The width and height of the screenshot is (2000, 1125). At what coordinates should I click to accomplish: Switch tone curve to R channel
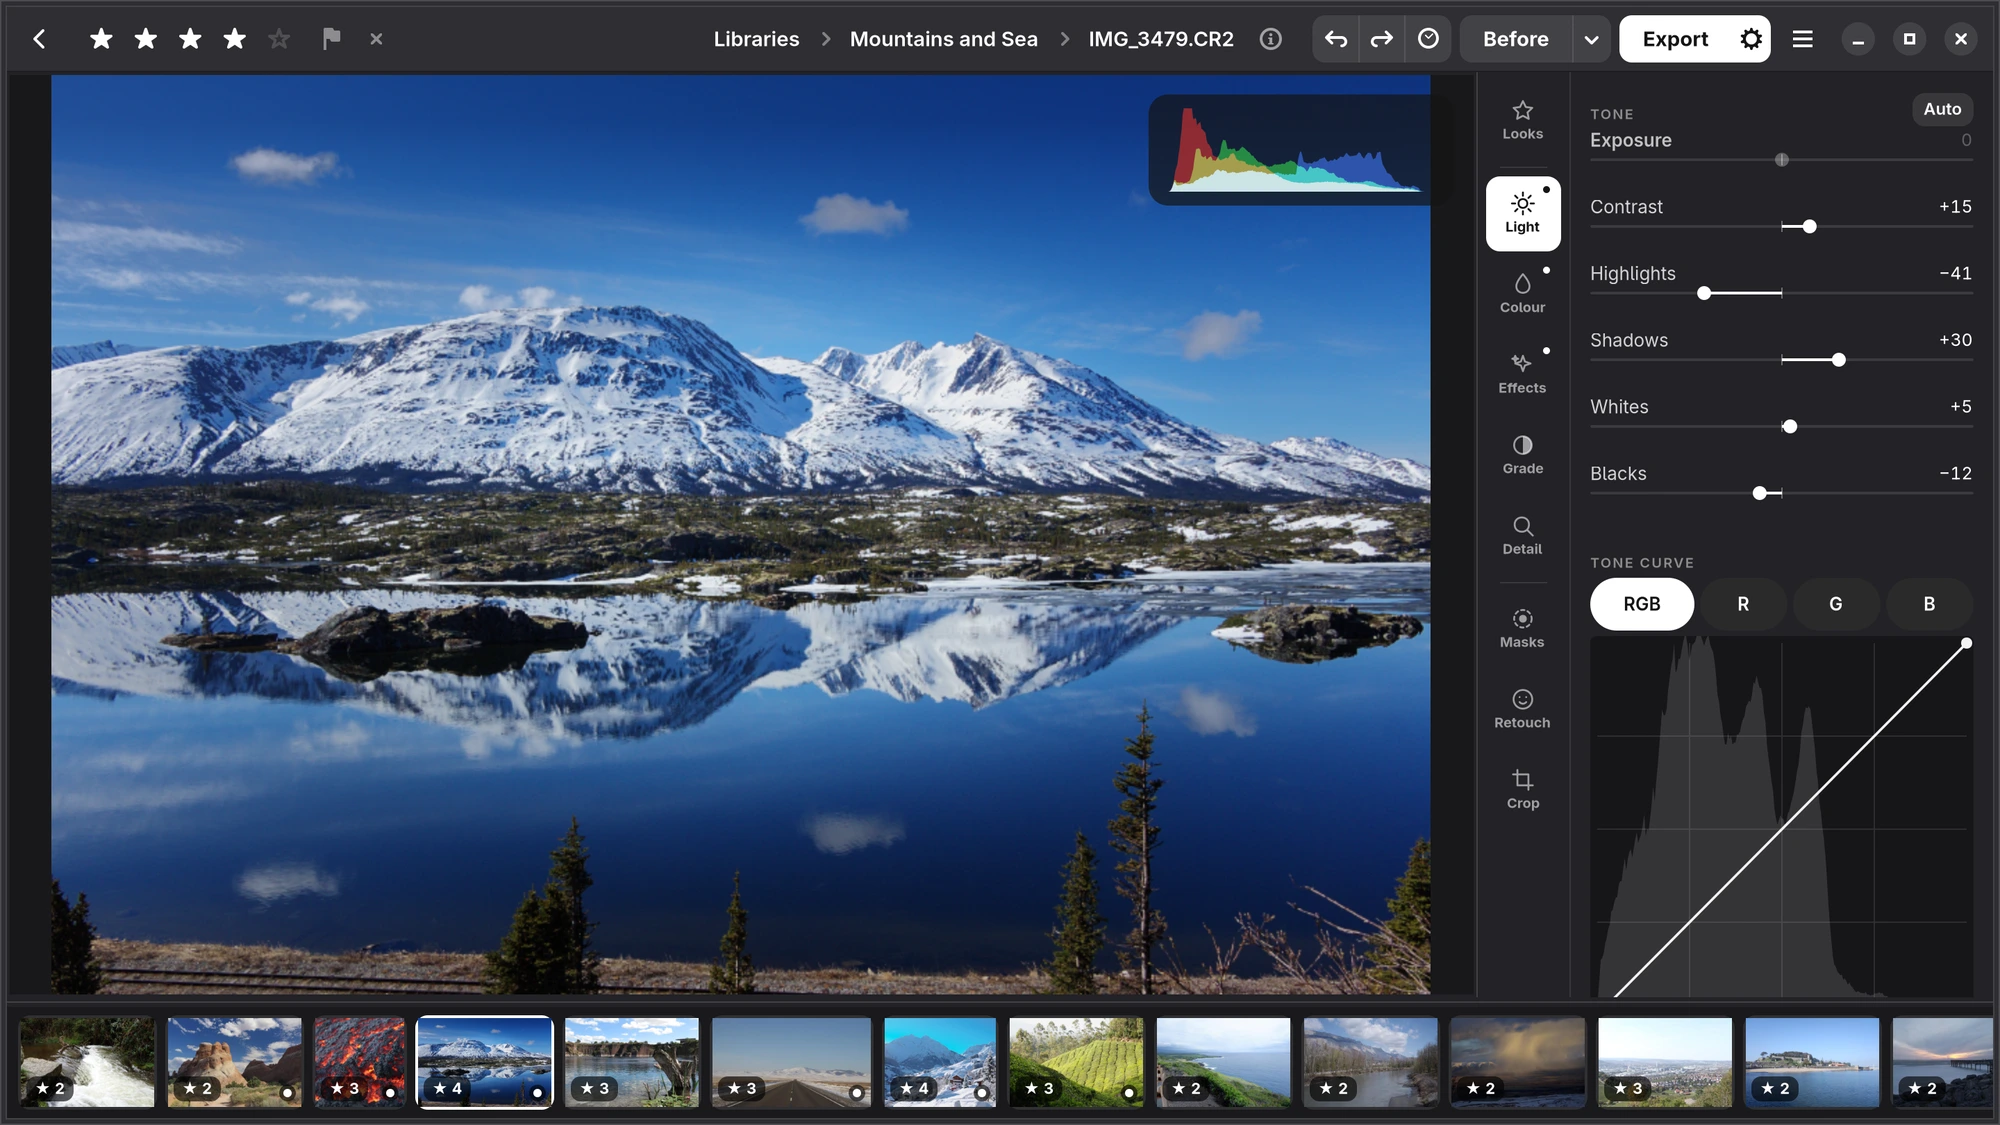coord(1743,604)
